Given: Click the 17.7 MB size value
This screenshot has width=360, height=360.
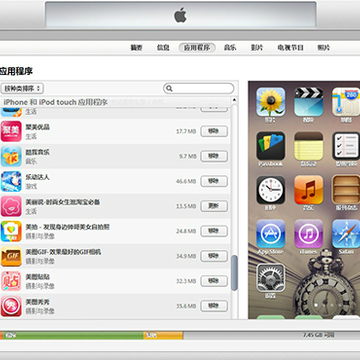Looking at the screenshot, I should click(186, 132).
